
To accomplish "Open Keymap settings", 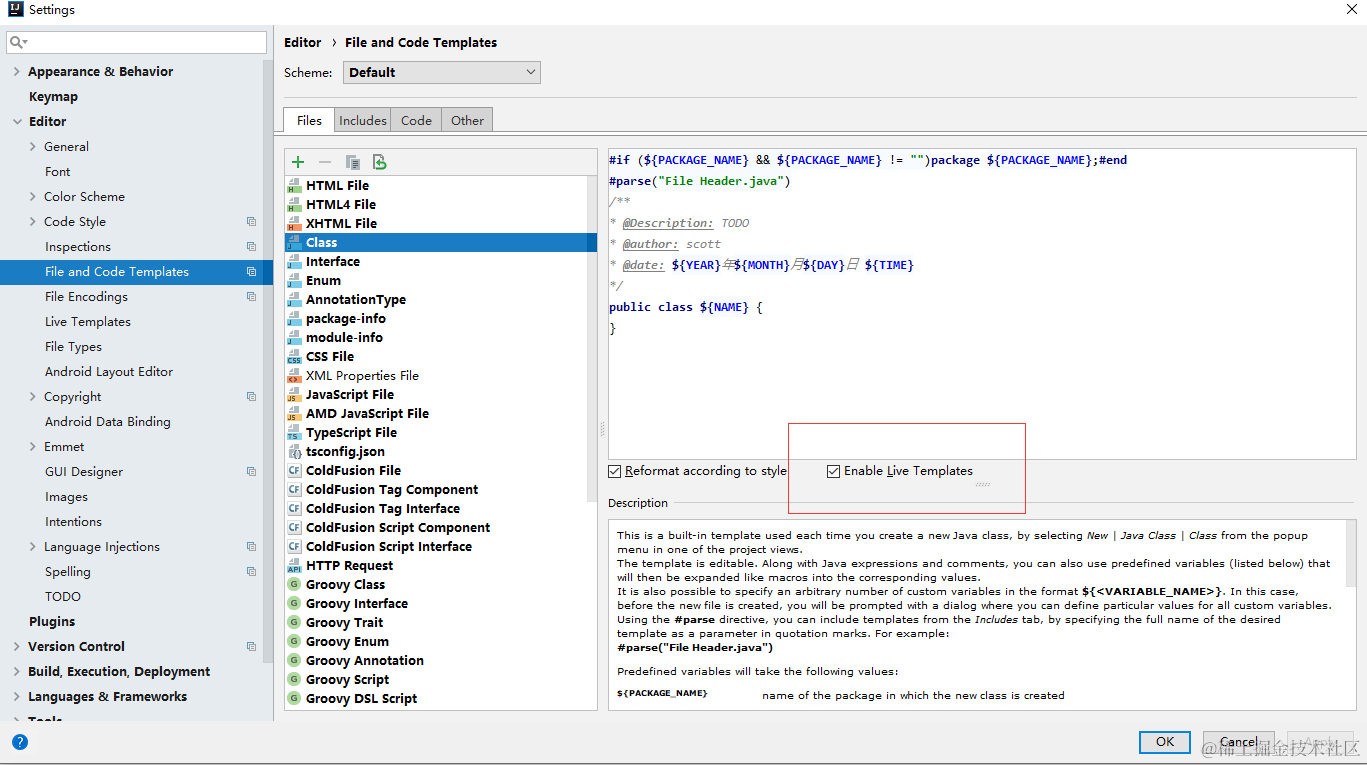I will (53, 97).
